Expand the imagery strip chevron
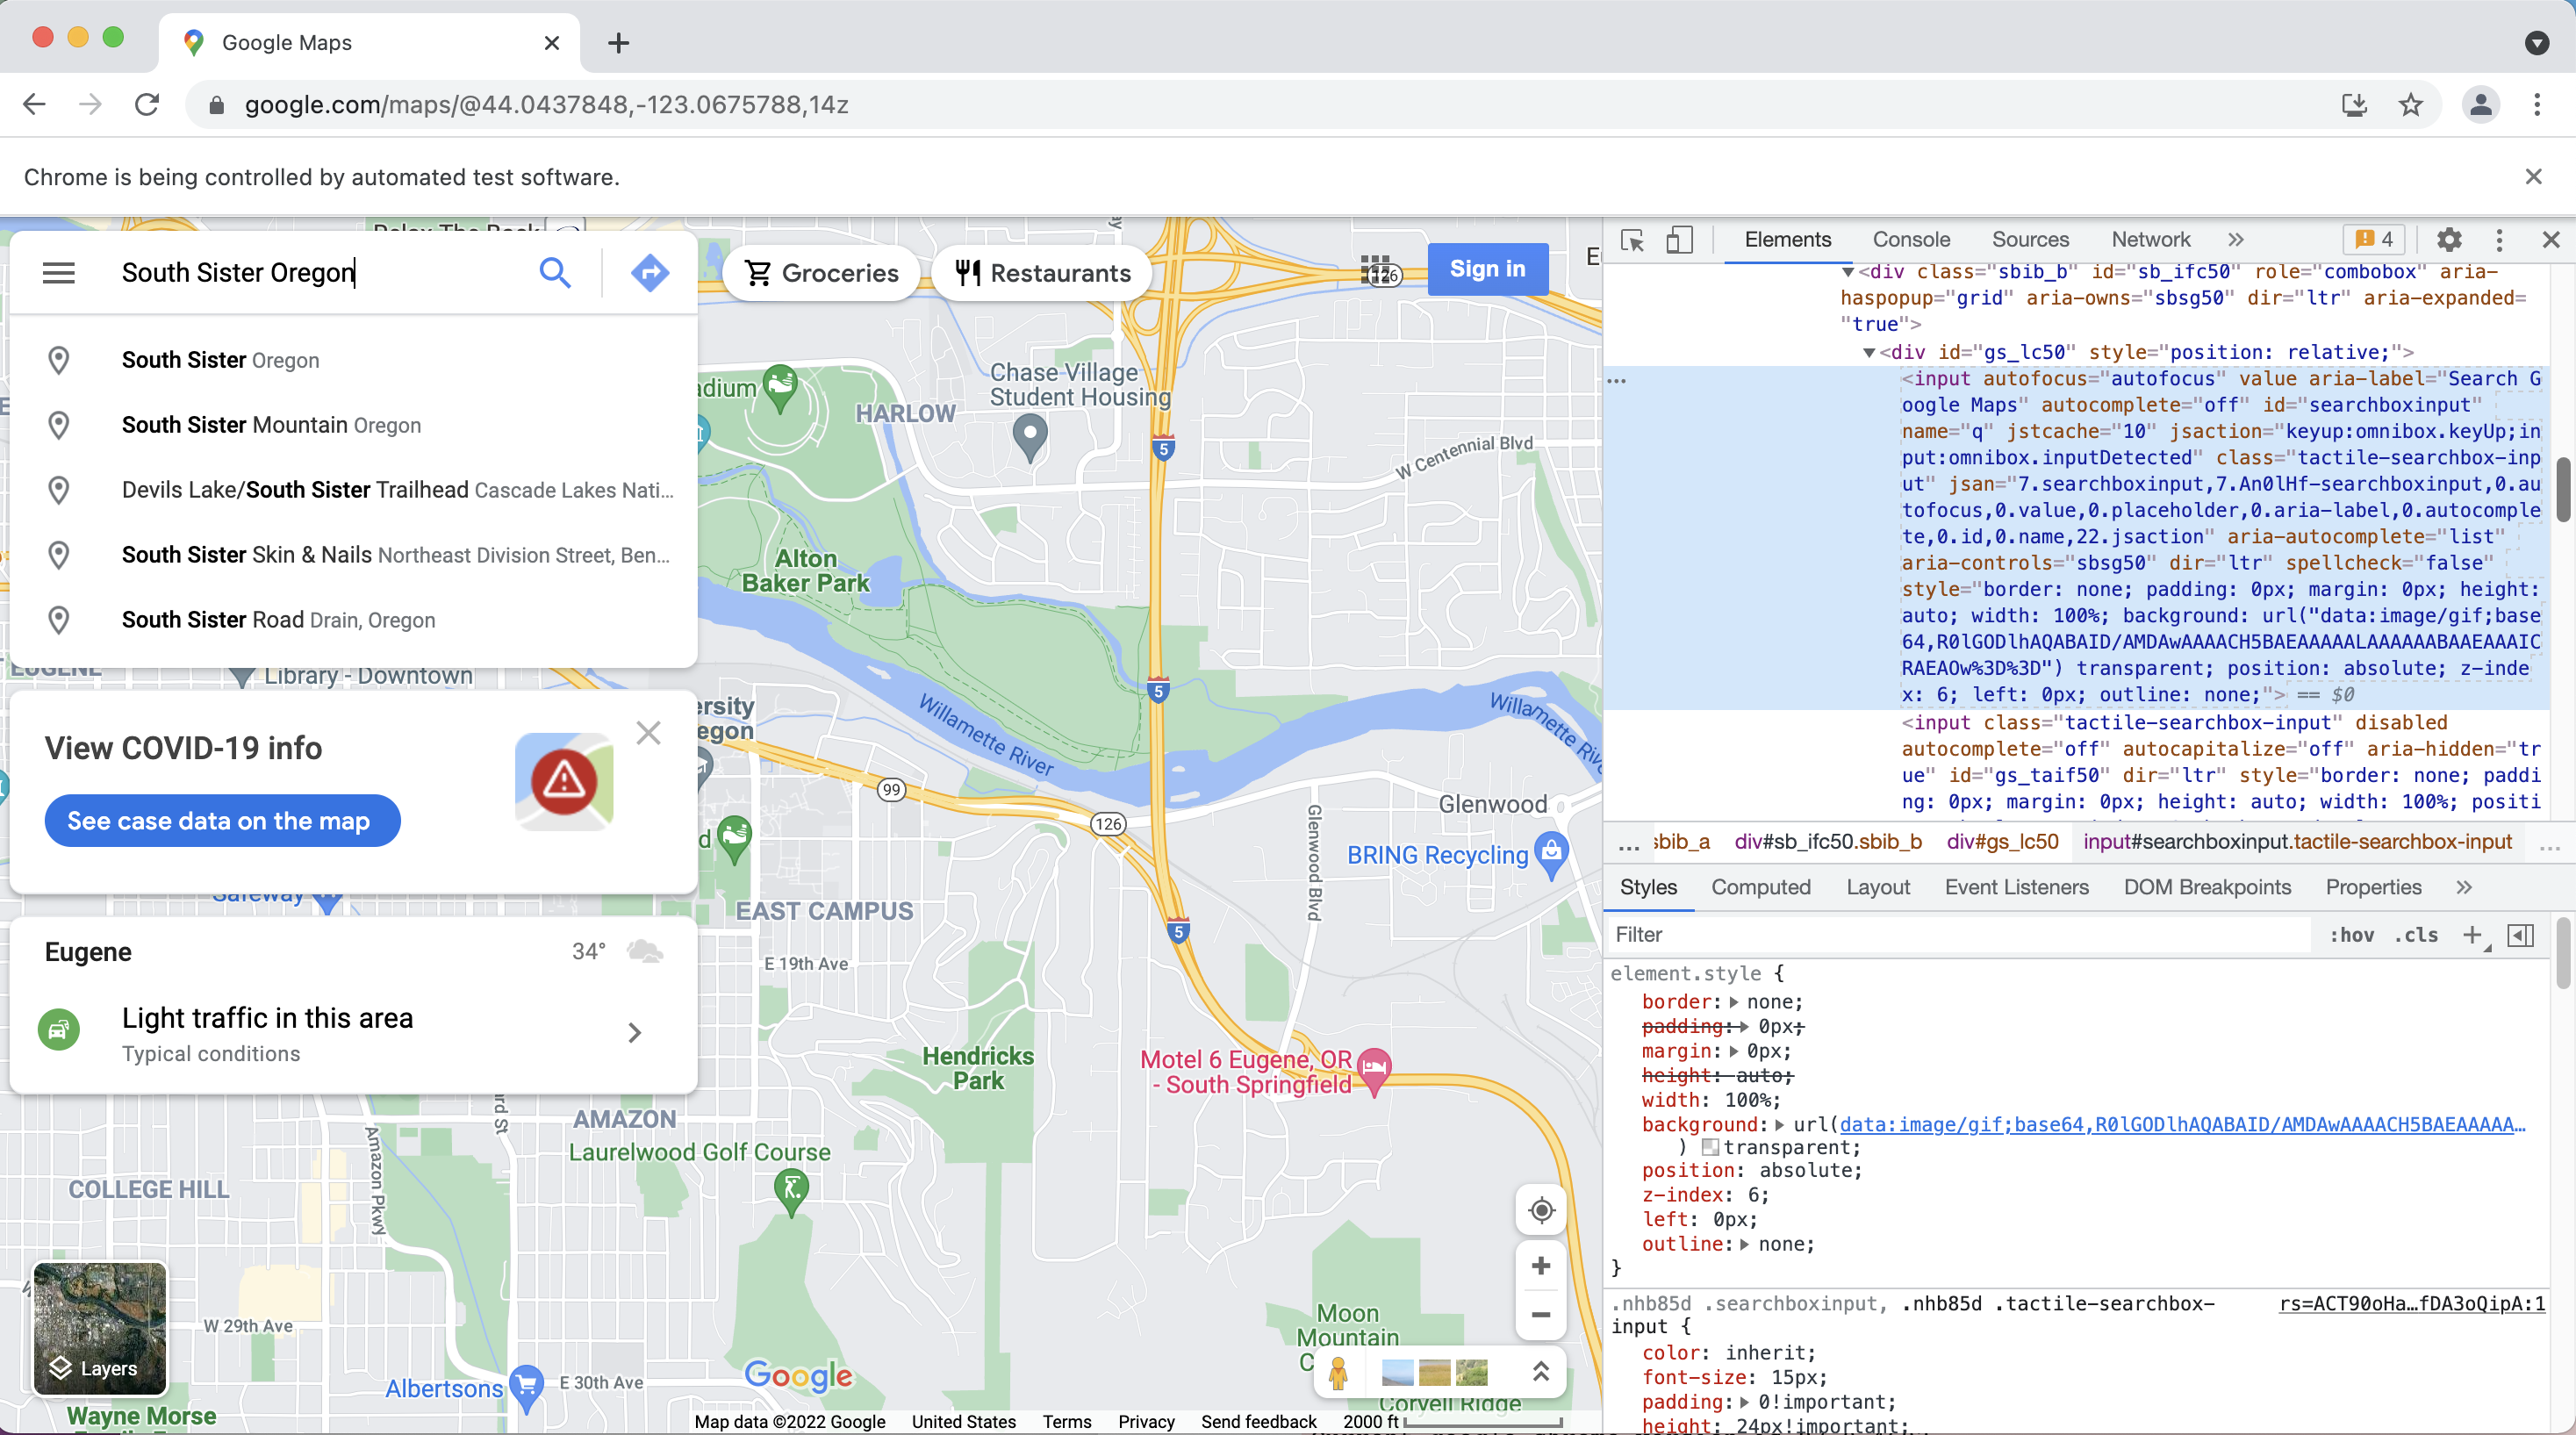The width and height of the screenshot is (2576, 1435). (1541, 1372)
